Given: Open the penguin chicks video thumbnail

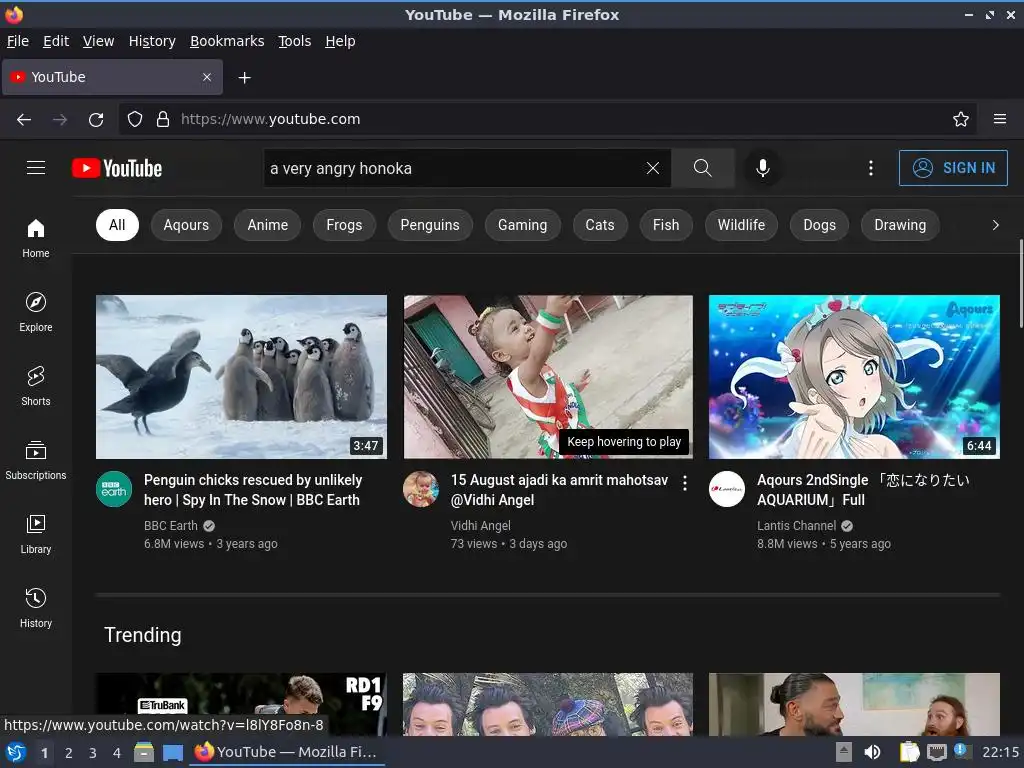Looking at the screenshot, I should [x=241, y=377].
